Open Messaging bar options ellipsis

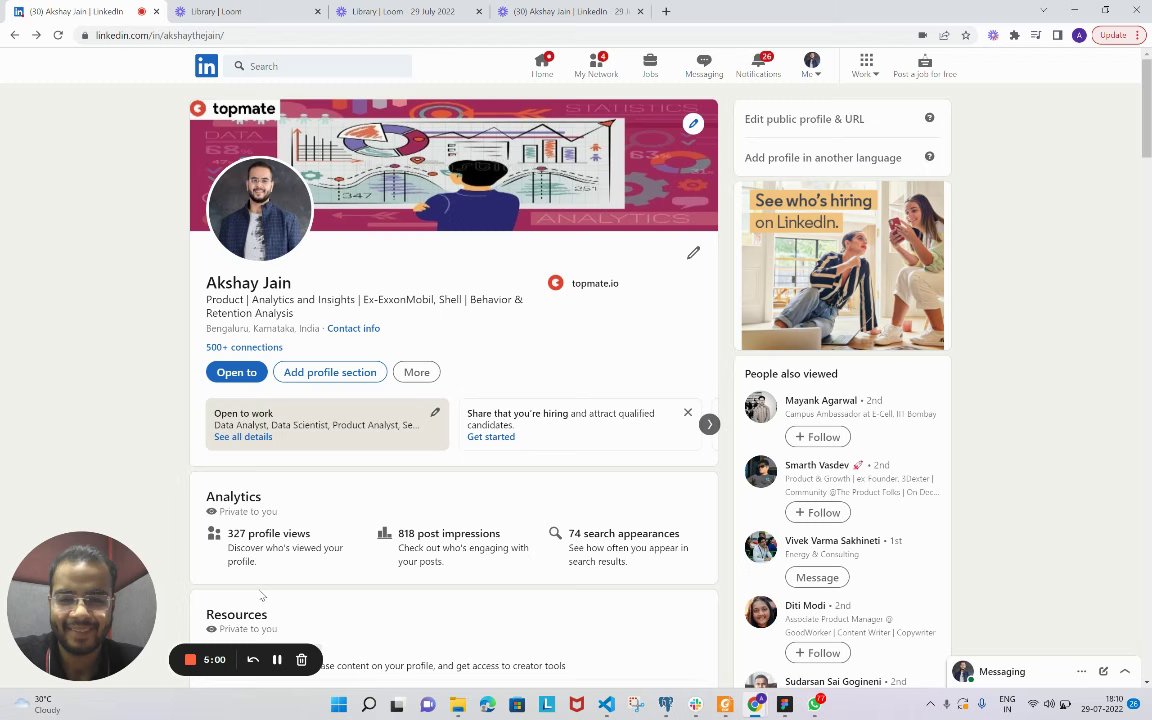tap(1081, 671)
